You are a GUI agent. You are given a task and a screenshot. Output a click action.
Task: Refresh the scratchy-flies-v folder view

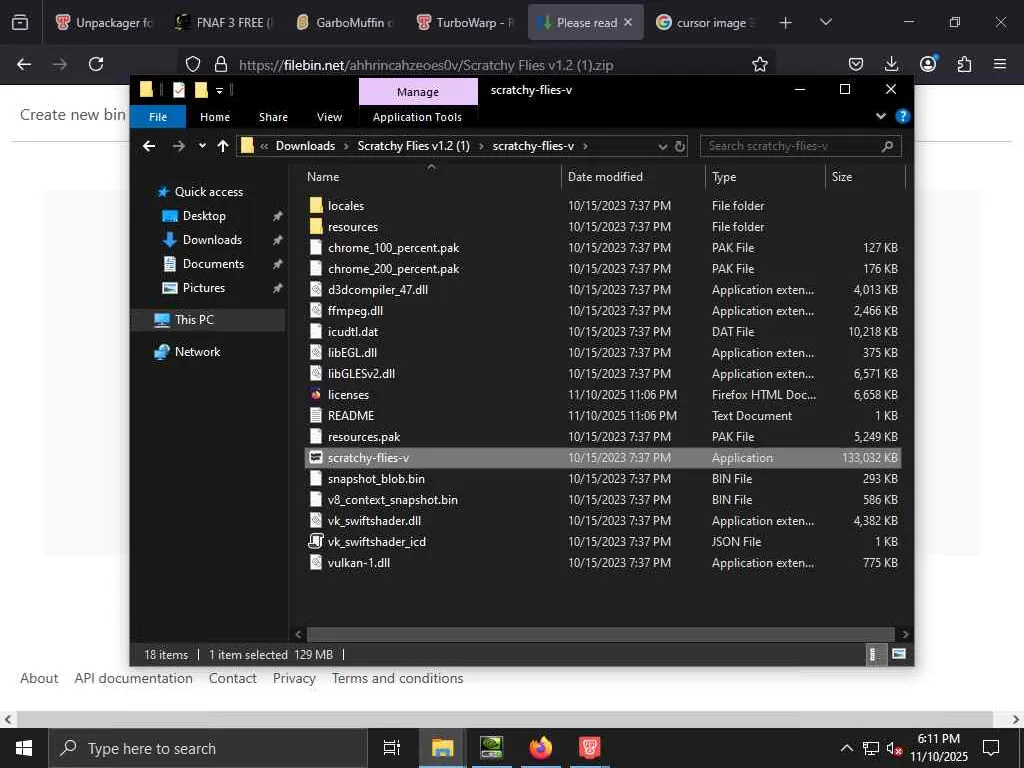[x=680, y=146]
